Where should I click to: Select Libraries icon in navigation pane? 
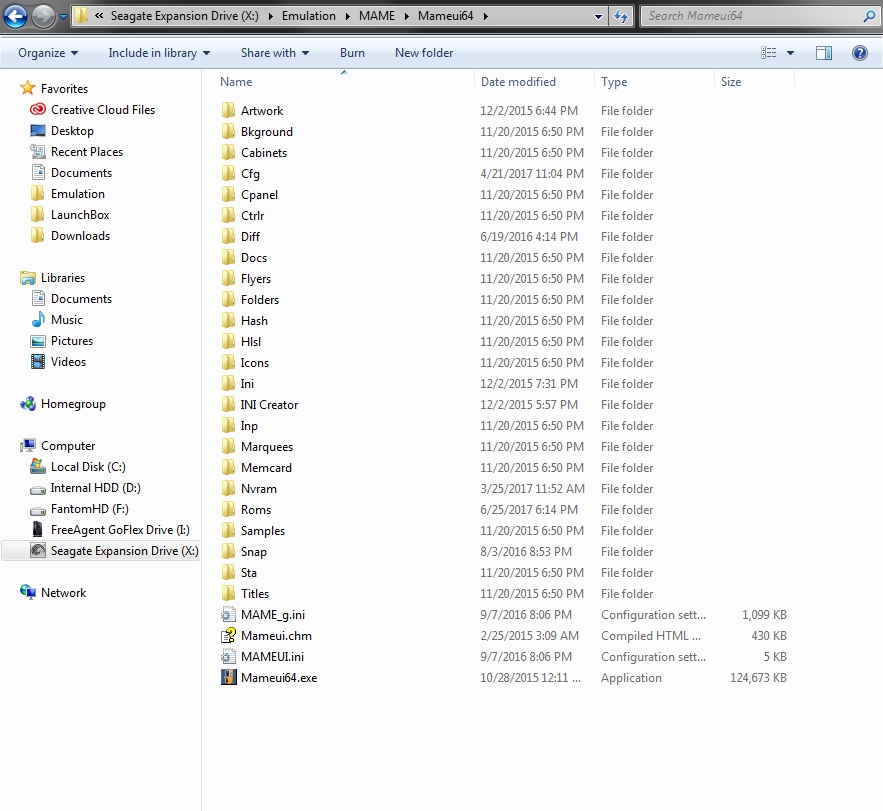27,278
